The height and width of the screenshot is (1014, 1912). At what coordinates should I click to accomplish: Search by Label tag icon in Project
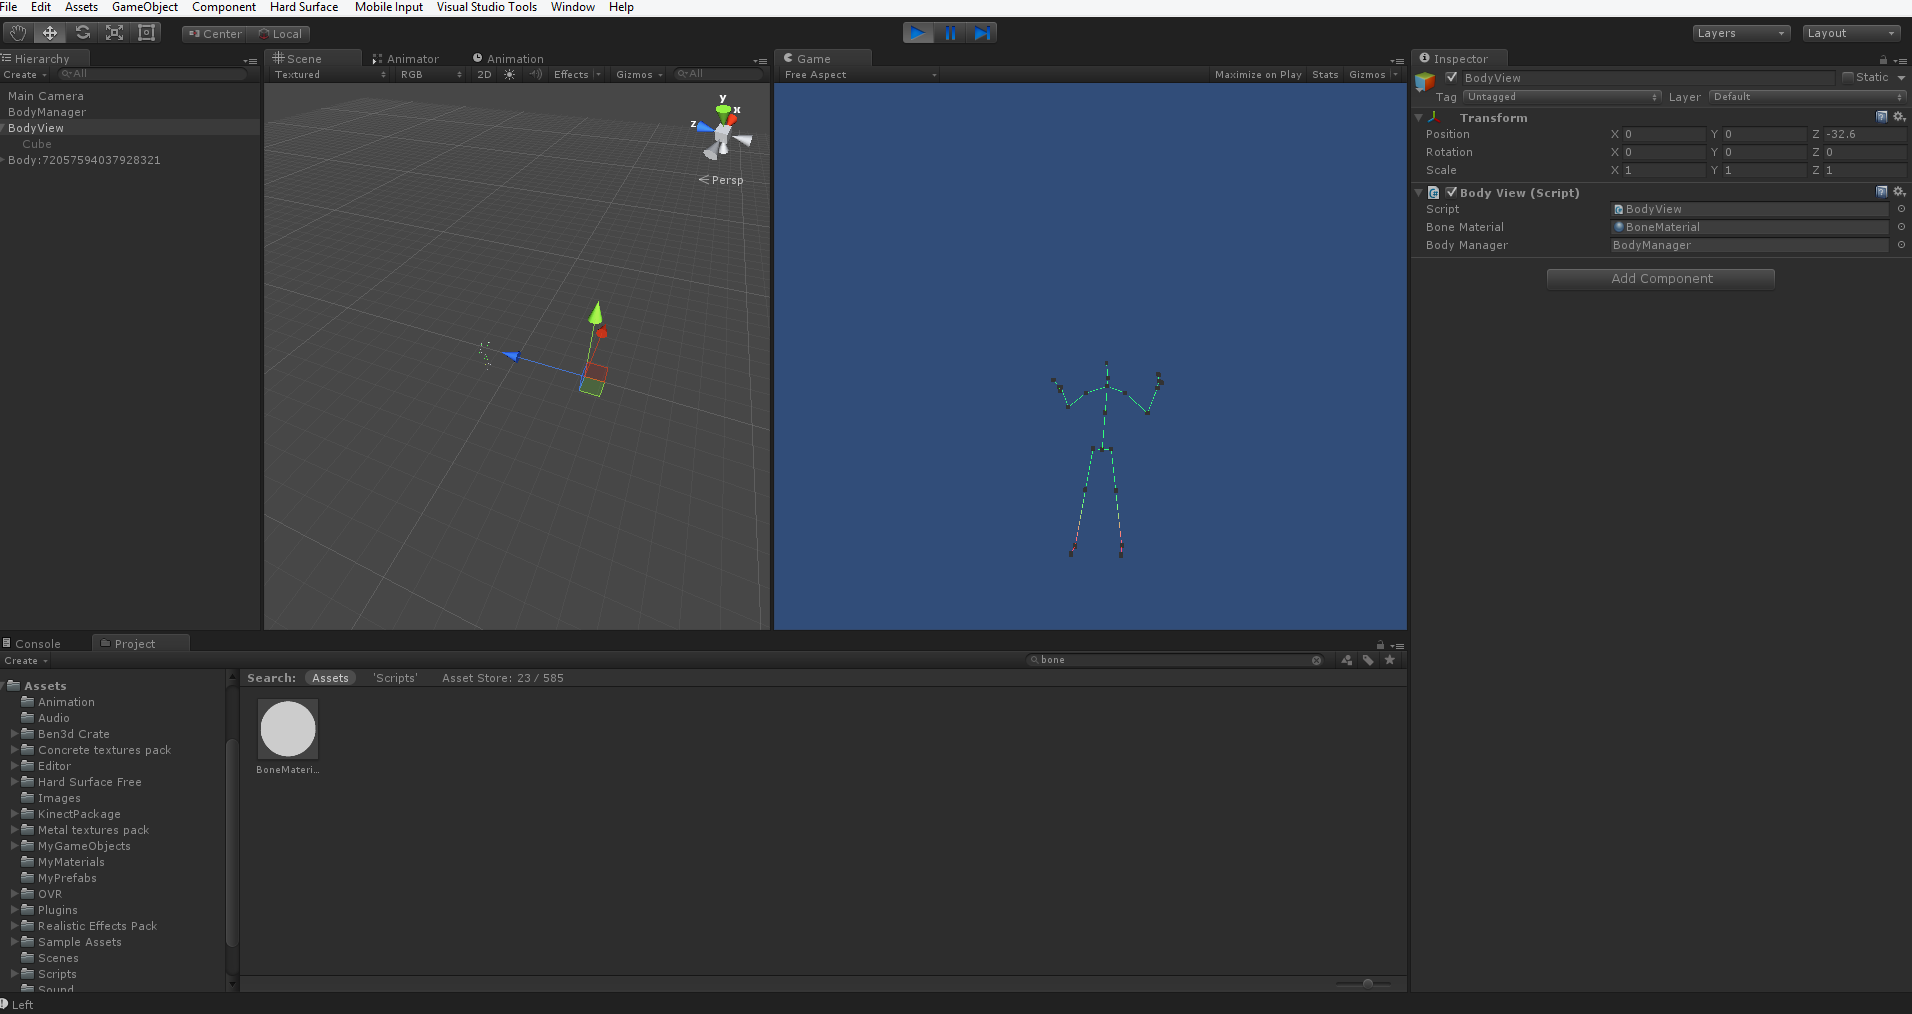(x=1368, y=660)
